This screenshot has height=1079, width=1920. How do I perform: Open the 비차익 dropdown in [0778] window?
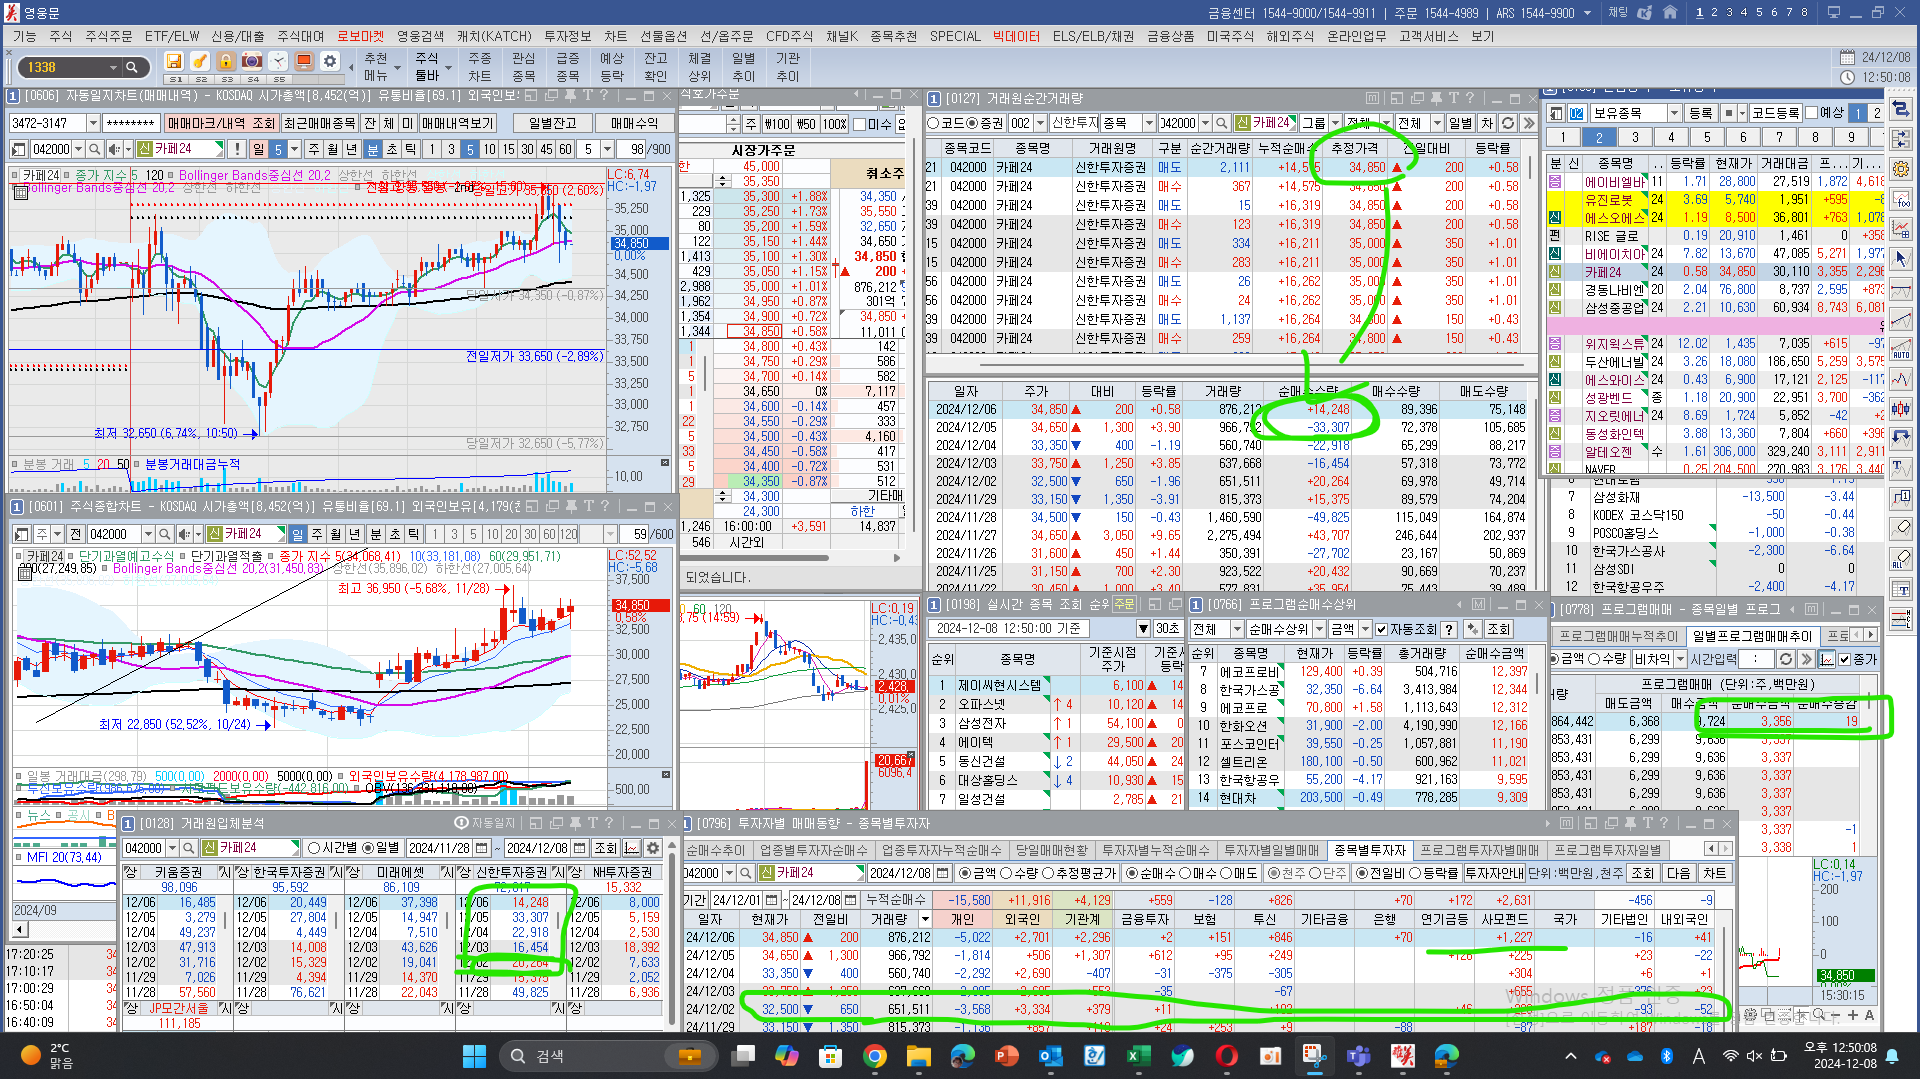click(1681, 659)
